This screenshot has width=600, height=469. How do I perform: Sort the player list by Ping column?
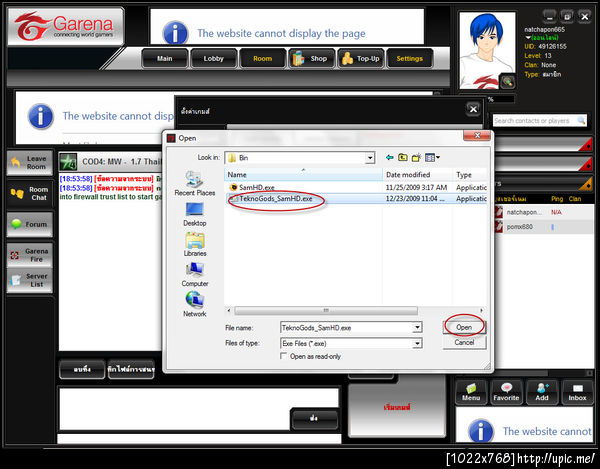(557, 199)
